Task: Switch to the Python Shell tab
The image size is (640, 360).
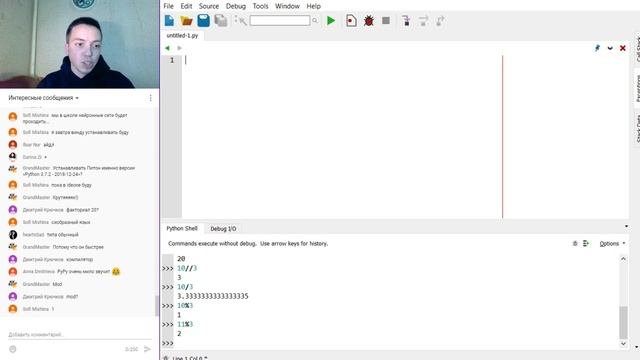Action: [x=182, y=229]
